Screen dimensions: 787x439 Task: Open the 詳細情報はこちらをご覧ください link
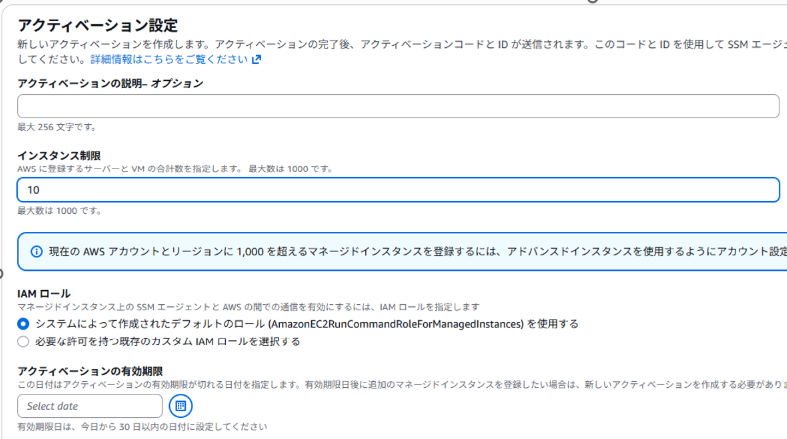[x=169, y=59]
